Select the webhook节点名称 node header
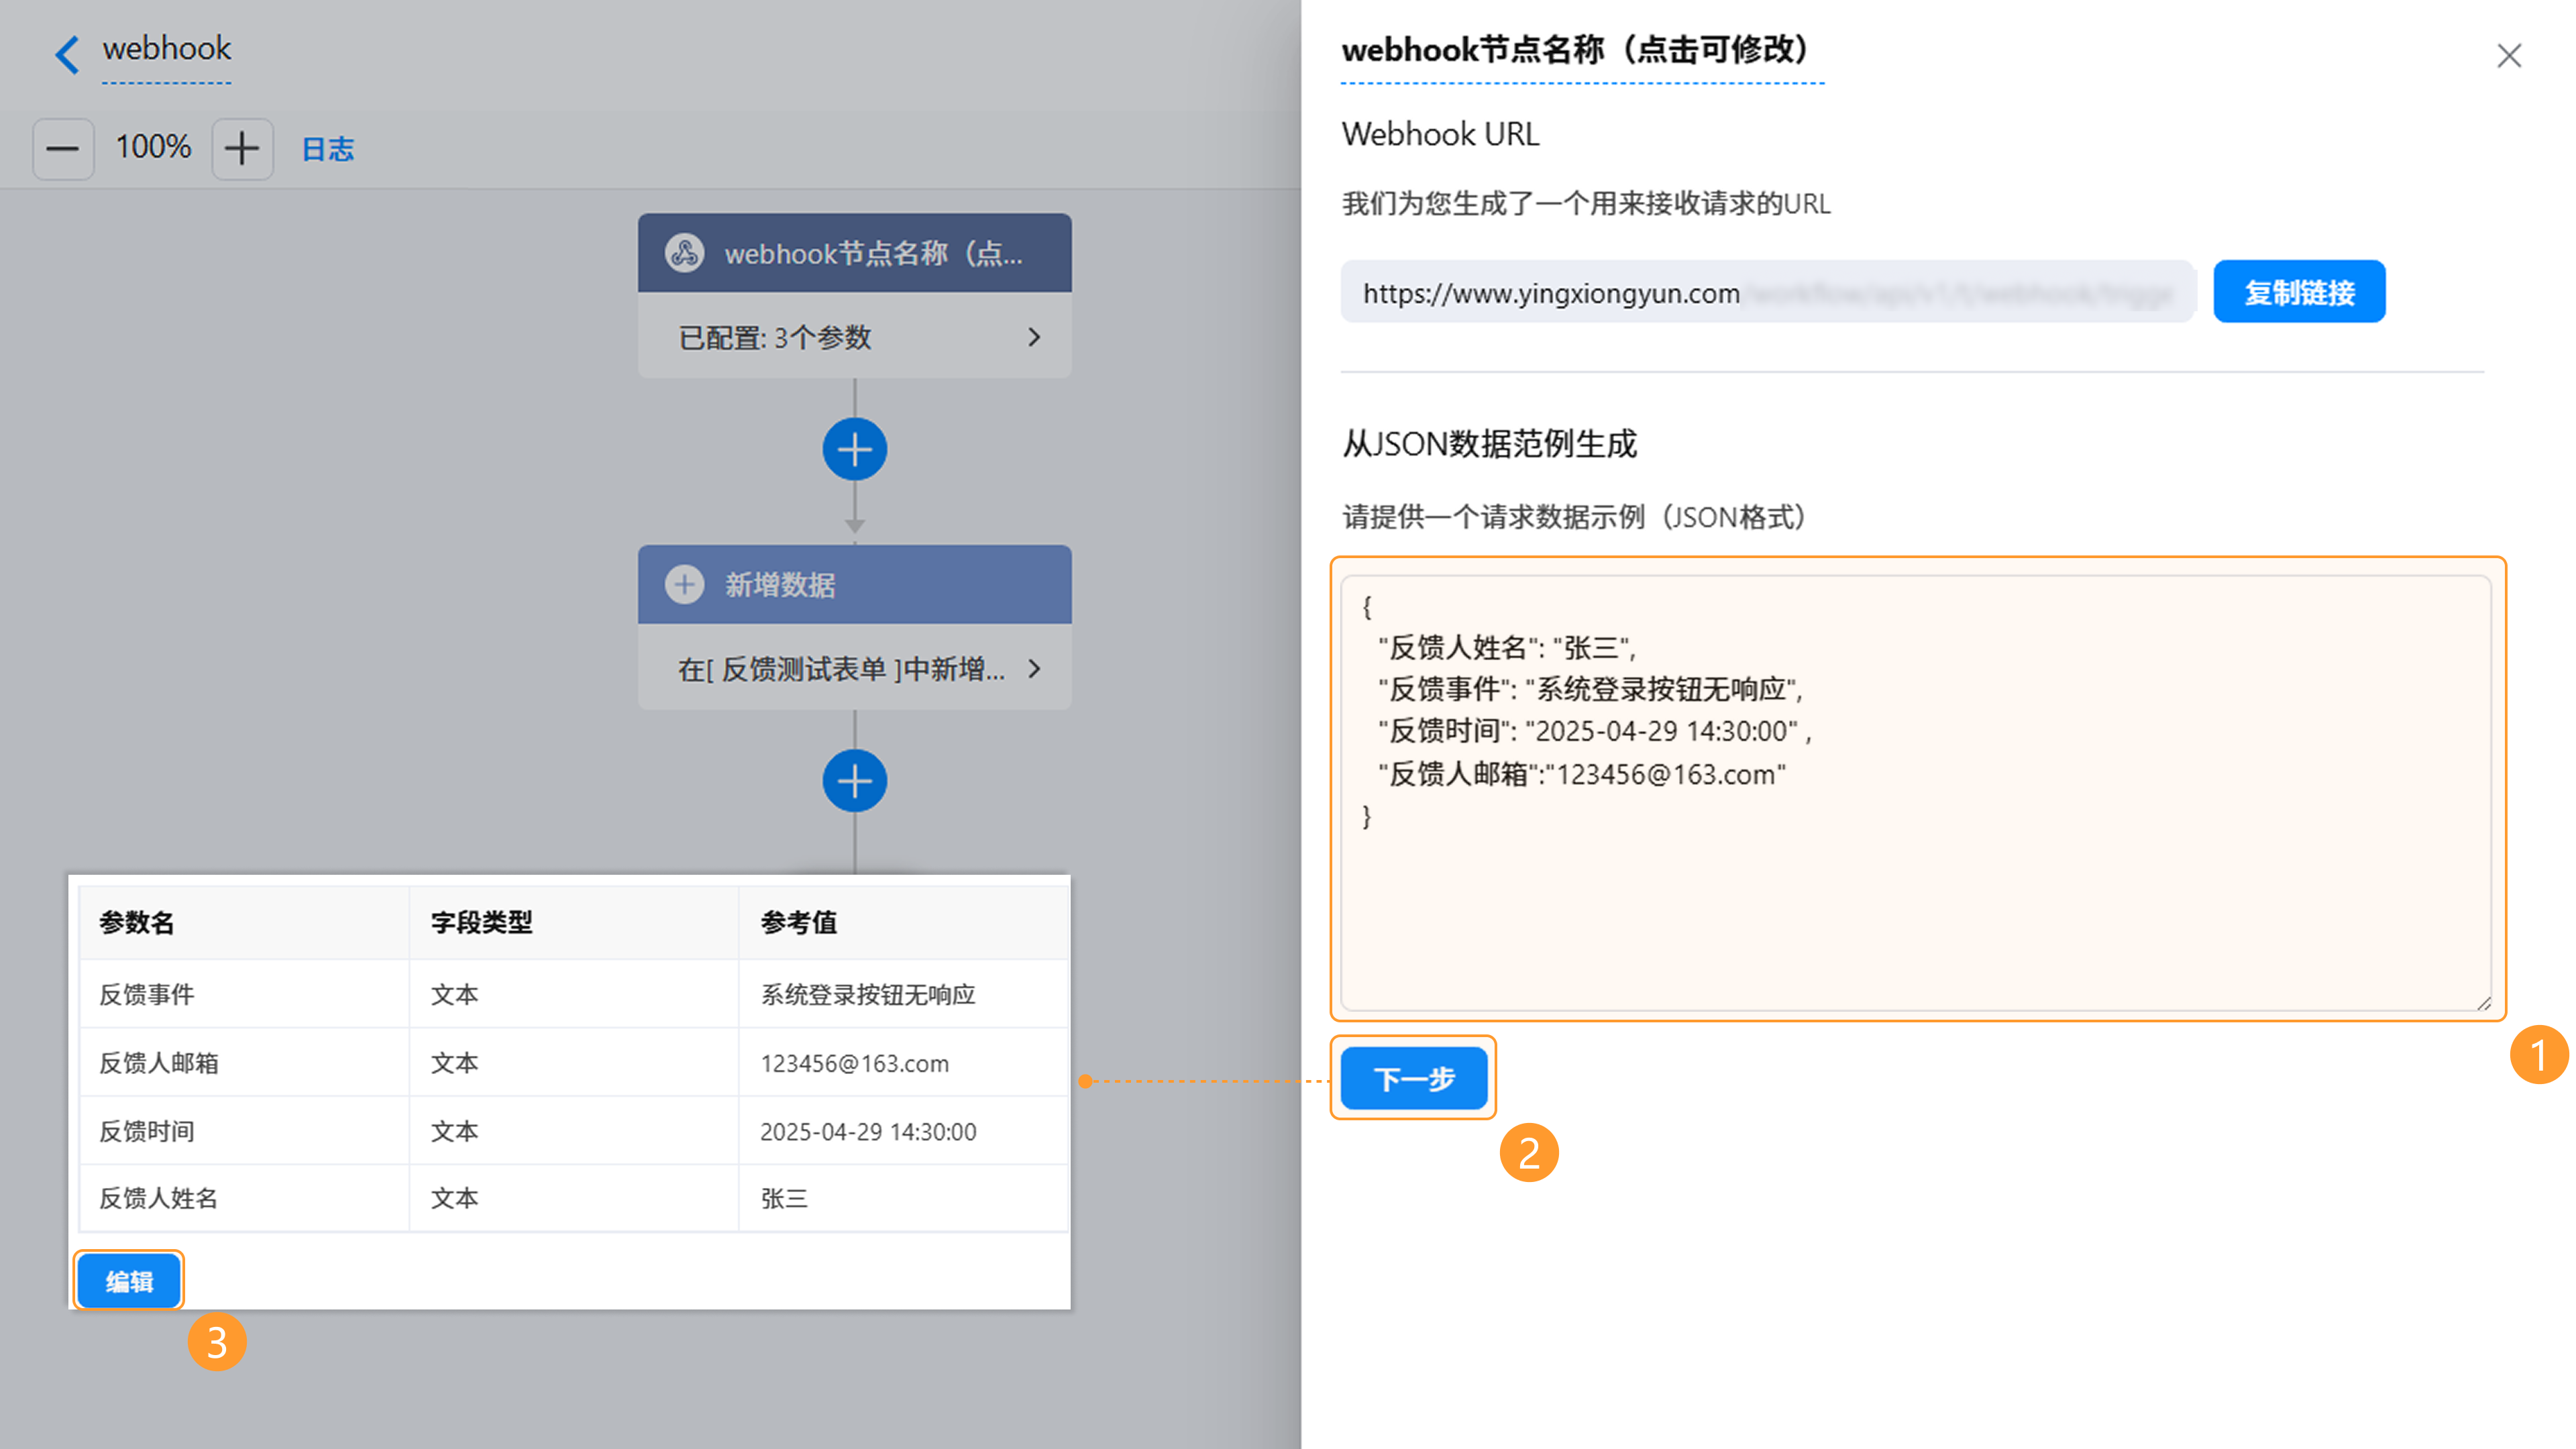This screenshot has height=1449, width=2576. 855,253
